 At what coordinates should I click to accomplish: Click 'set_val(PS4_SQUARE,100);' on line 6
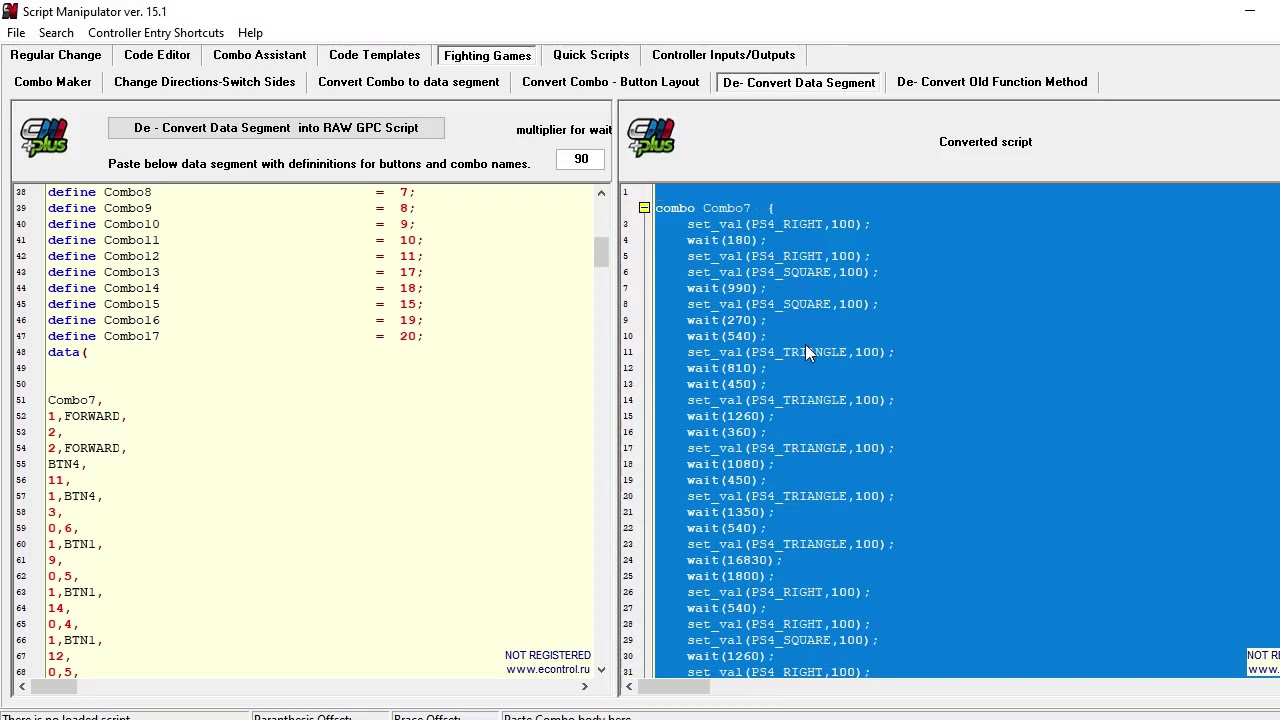coord(782,272)
